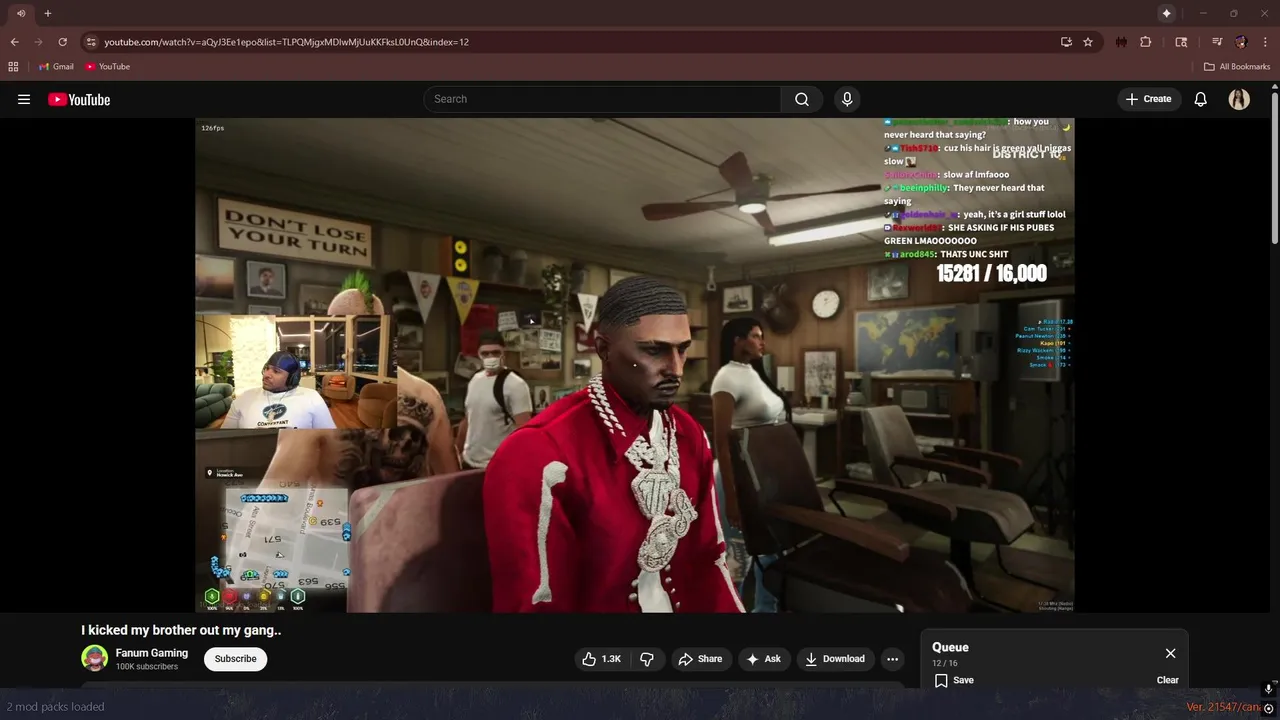Viewport: 1280px width, 720px height.
Task: Go to the YouTube home logo
Action: pos(79,99)
